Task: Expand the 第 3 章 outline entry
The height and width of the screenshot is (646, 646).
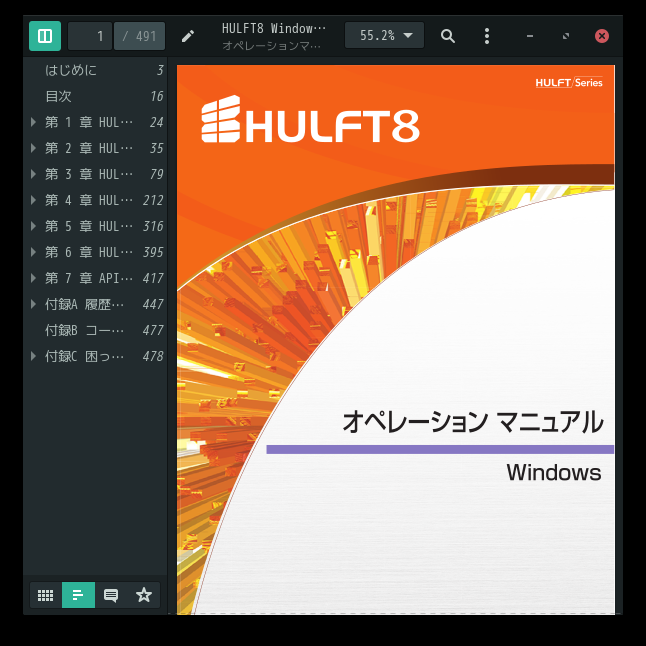Action: (x=33, y=174)
